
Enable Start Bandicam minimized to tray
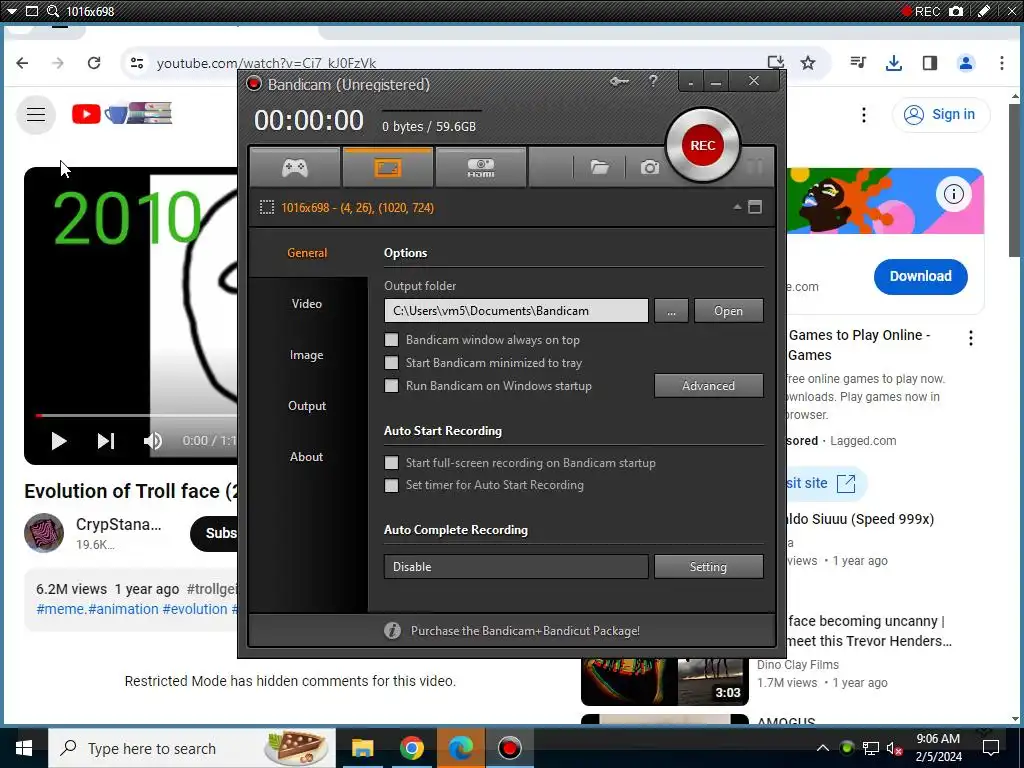click(391, 362)
